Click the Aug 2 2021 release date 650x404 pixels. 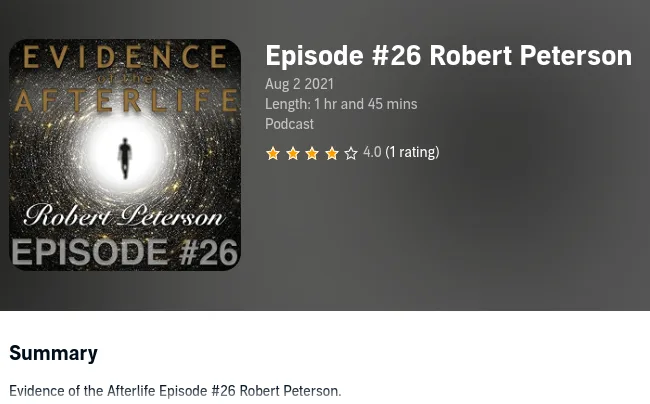299,84
